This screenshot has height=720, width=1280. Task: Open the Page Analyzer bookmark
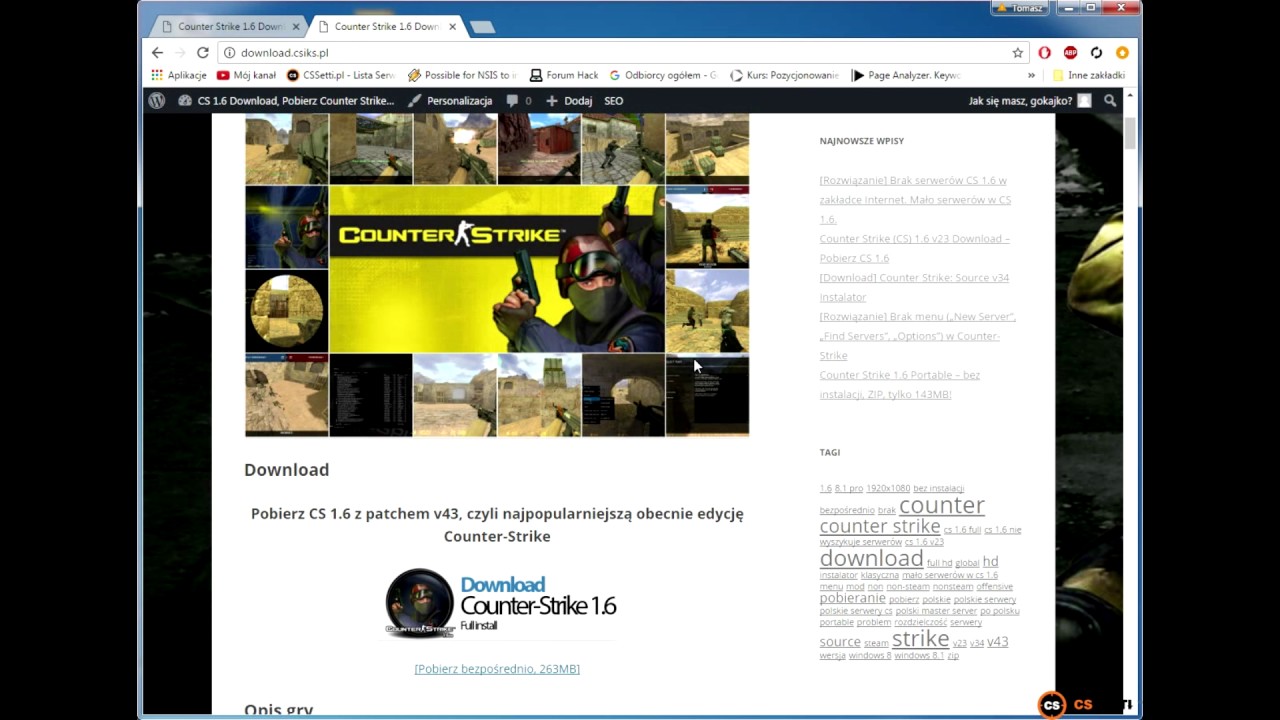(x=906, y=75)
